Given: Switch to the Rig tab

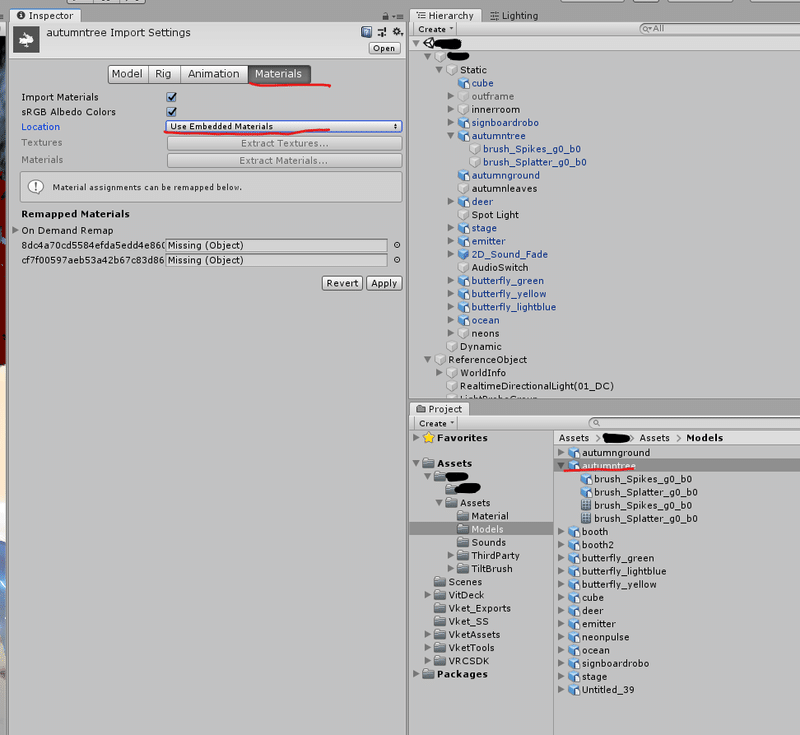Looking at the screenshot, I should [164, 74].
